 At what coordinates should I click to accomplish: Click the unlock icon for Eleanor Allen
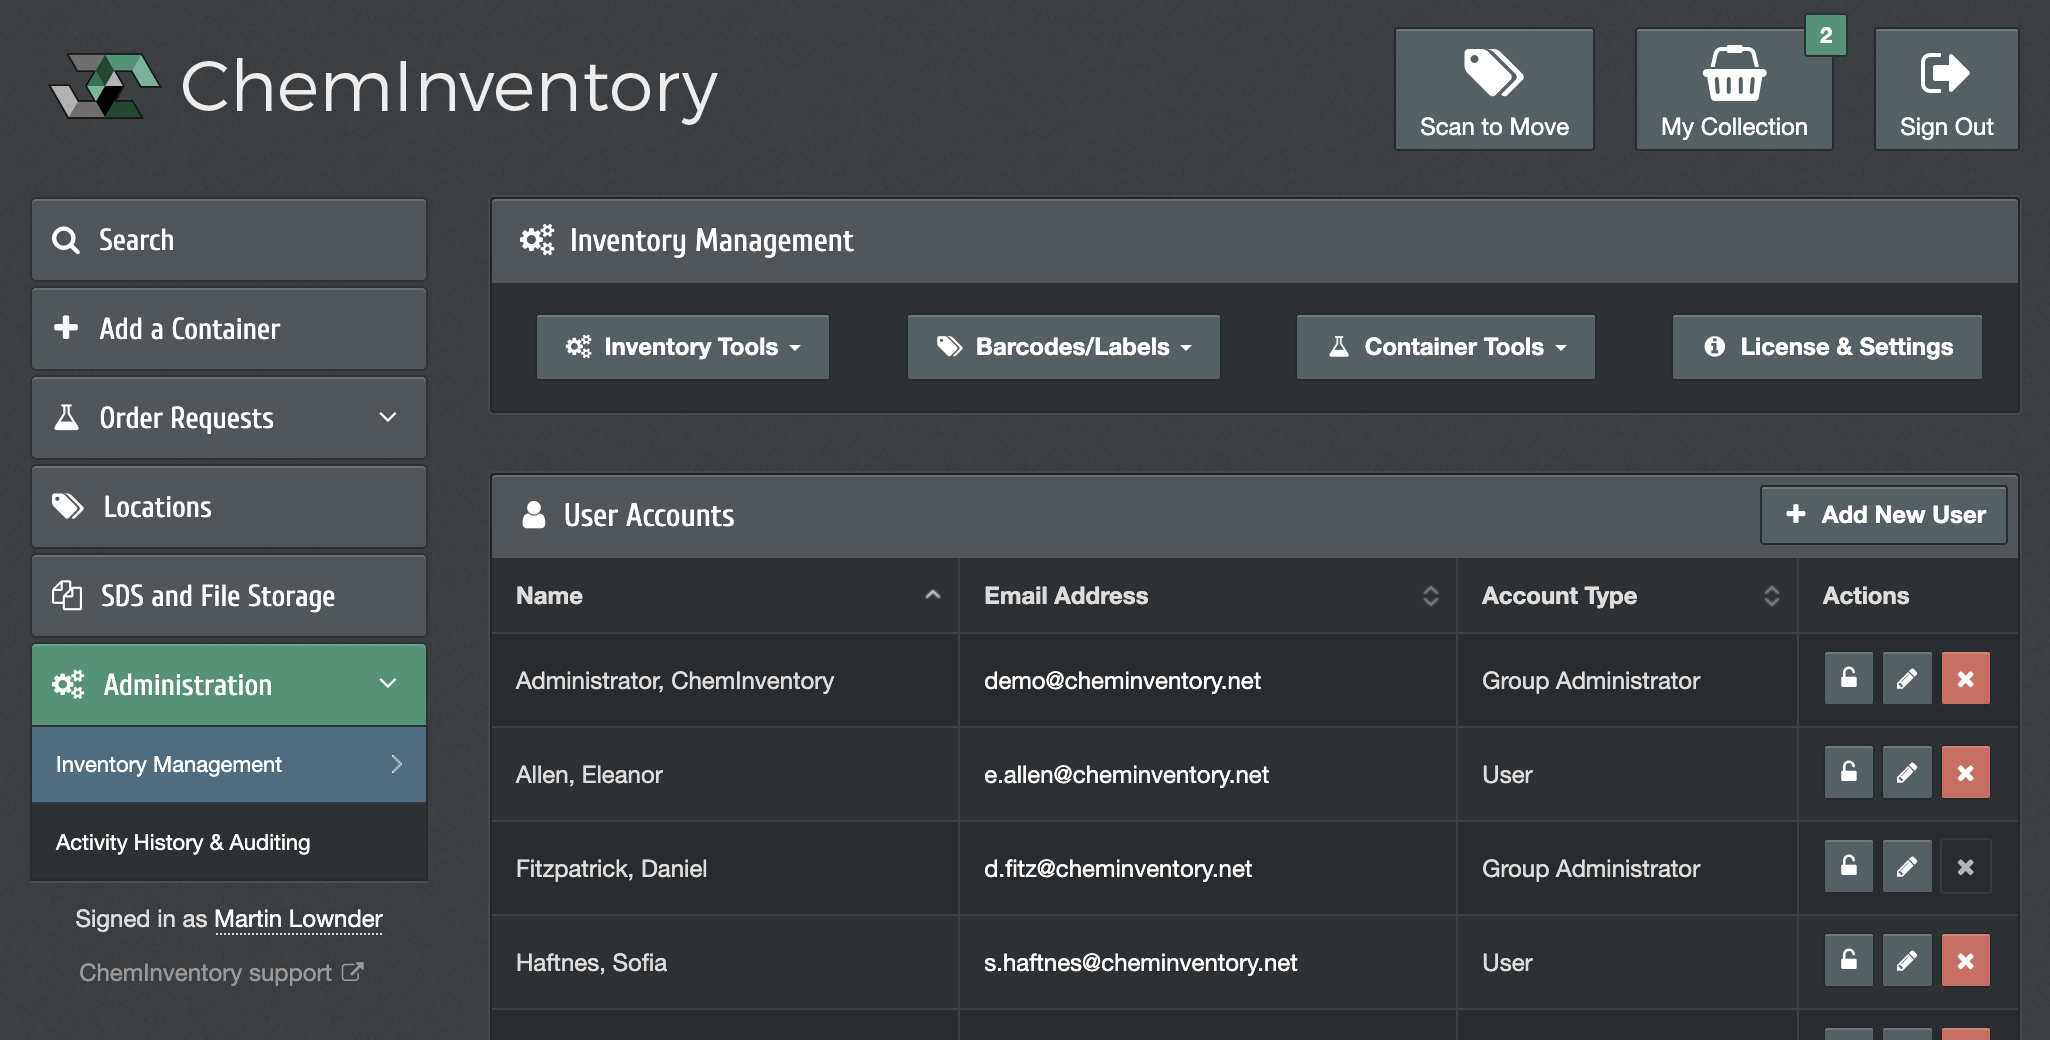tap(1849, 773)
